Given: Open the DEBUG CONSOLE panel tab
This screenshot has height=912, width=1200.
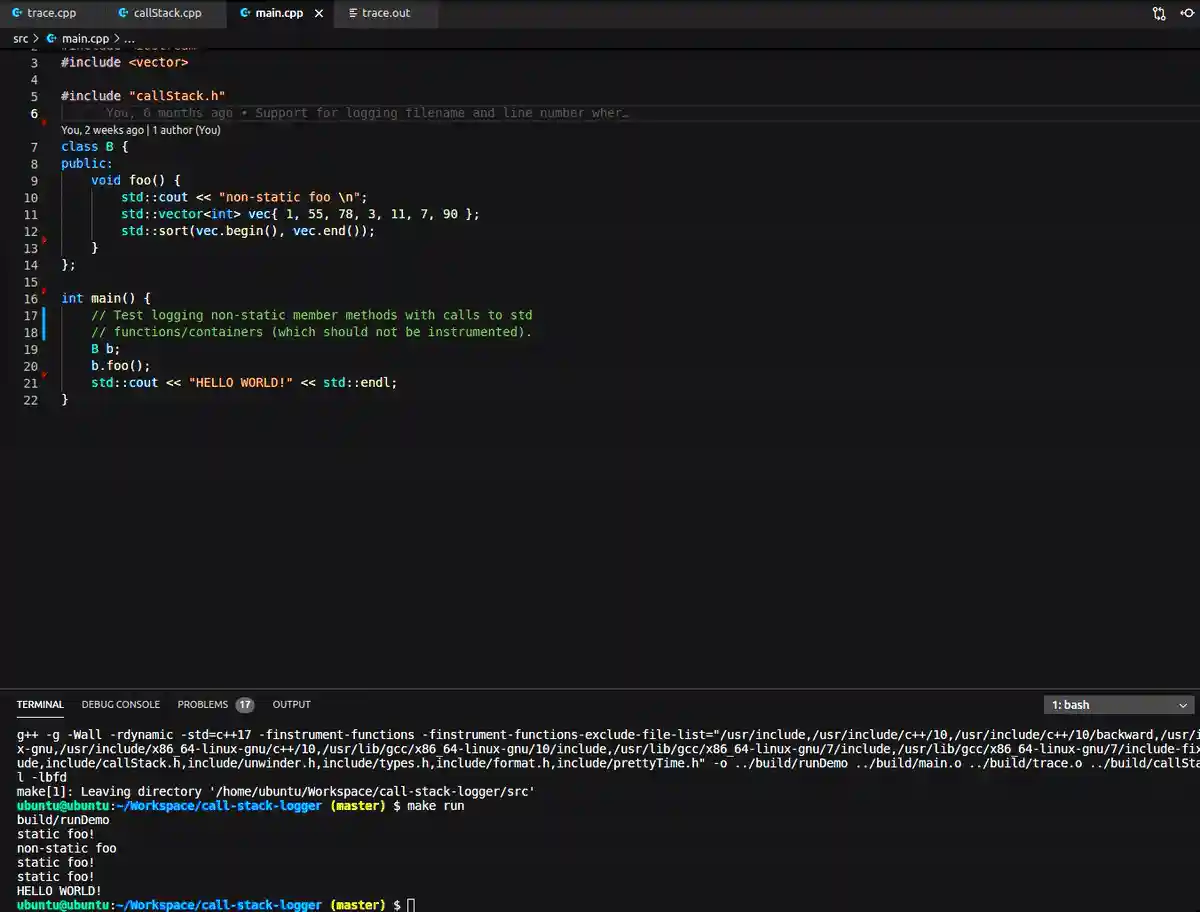Looking at the screenshot, I should 120,704.
